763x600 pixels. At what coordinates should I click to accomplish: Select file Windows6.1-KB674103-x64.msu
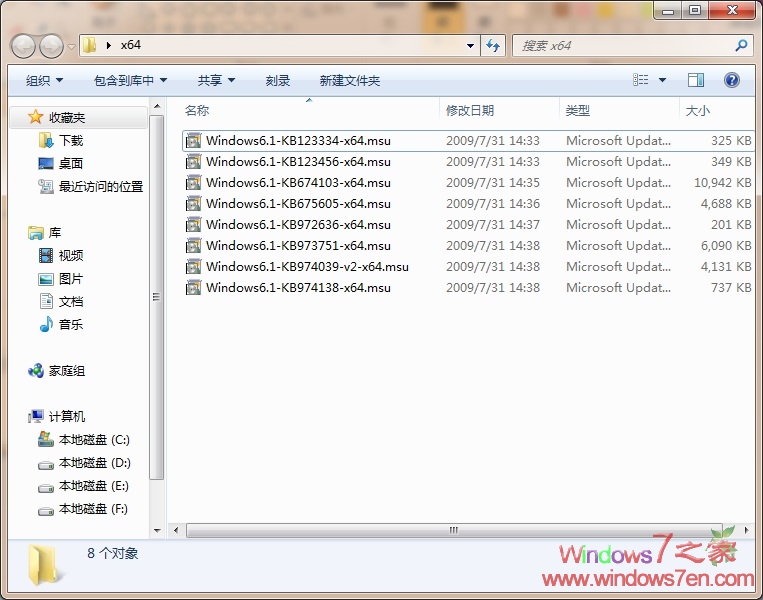(298, 182)
